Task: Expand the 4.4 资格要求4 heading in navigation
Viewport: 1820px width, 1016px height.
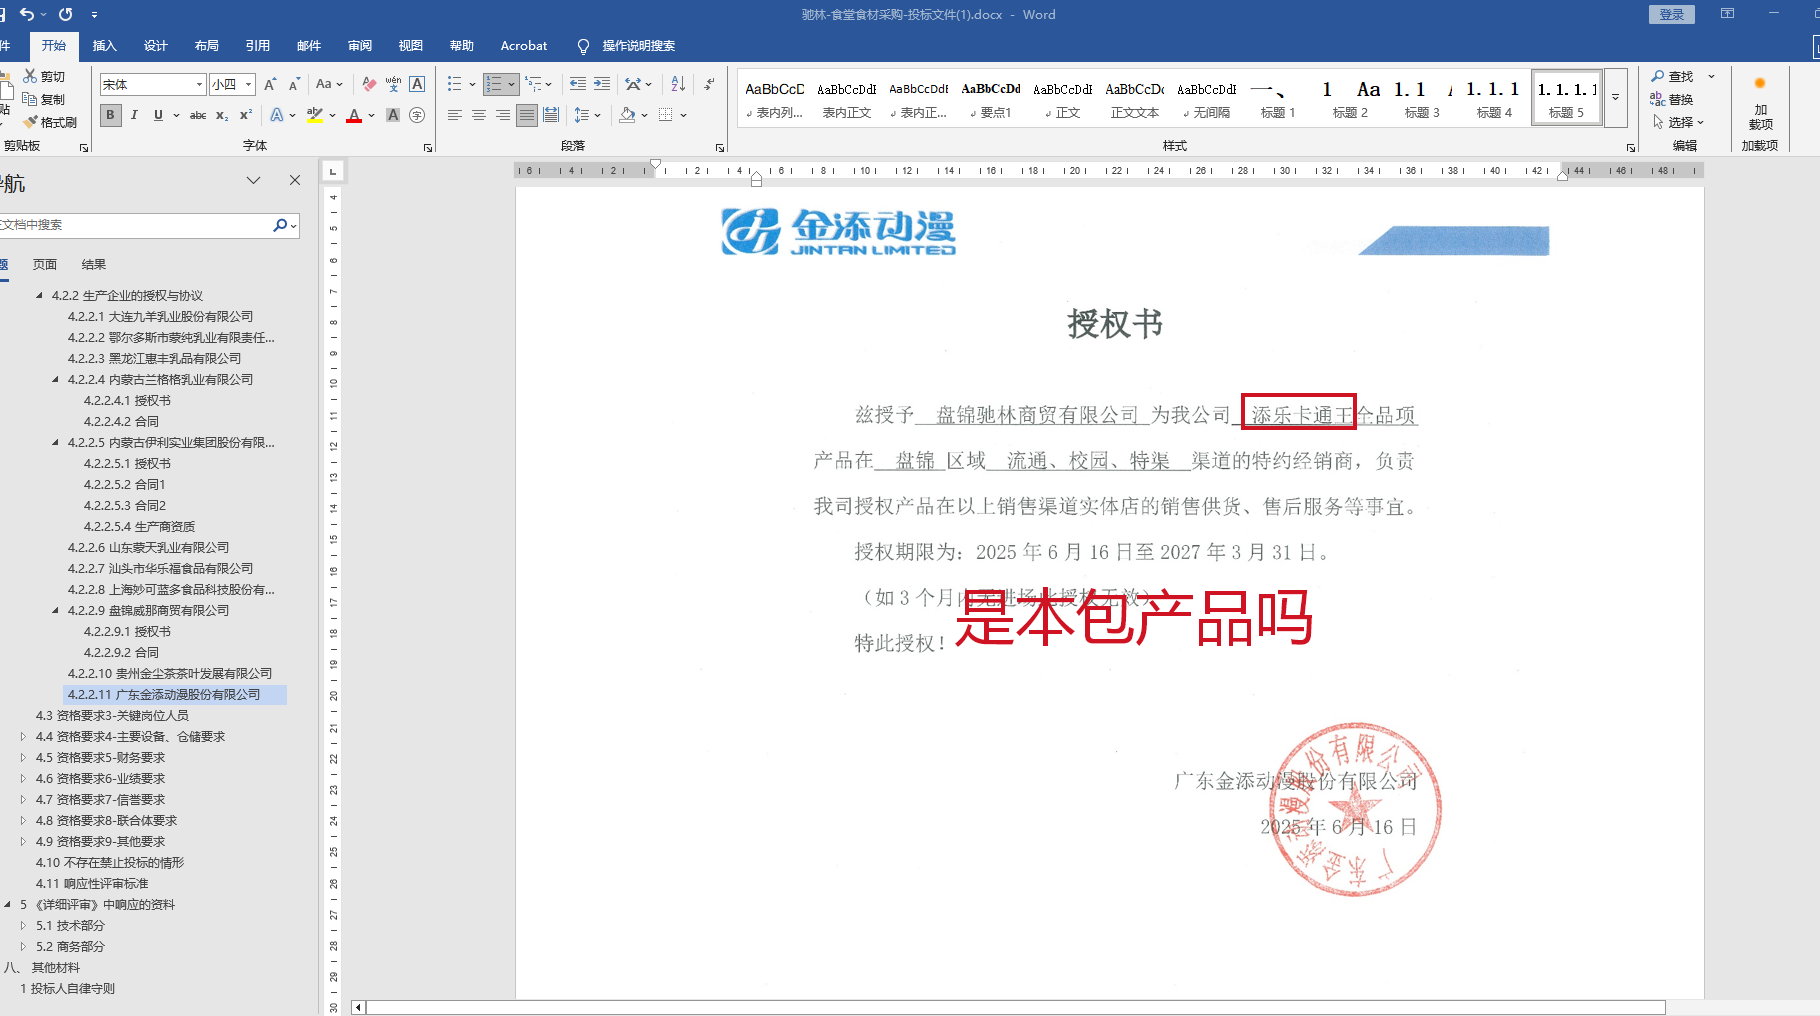Action: pos(23,736)
